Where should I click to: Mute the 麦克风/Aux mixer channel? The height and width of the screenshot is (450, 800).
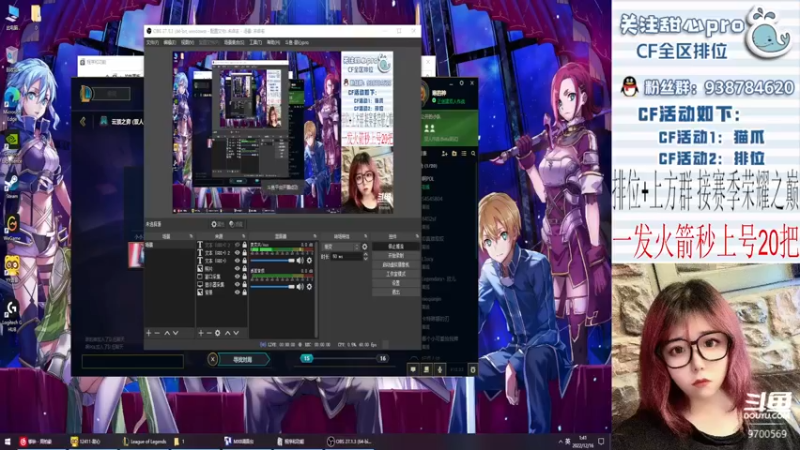point(301,261)
